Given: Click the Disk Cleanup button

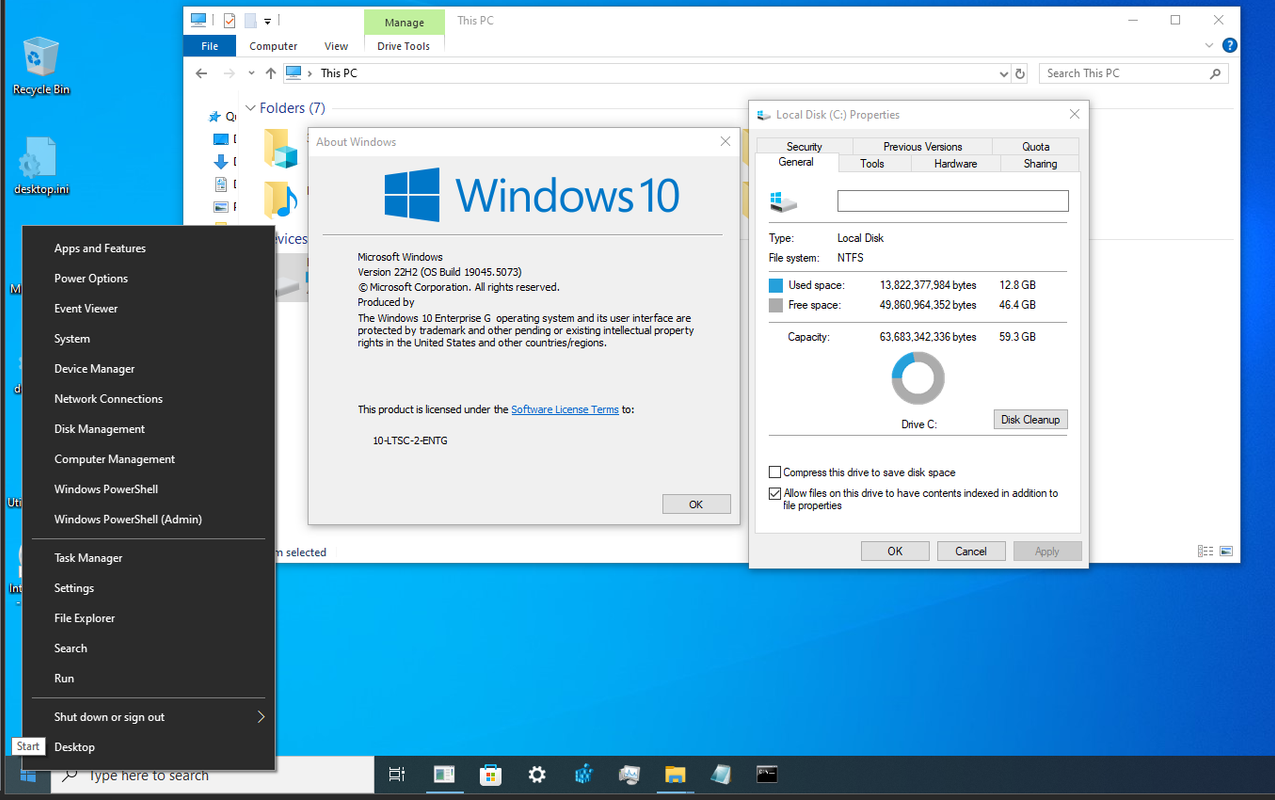Looking at the screenshot, I should click(x=1030, y=420).
